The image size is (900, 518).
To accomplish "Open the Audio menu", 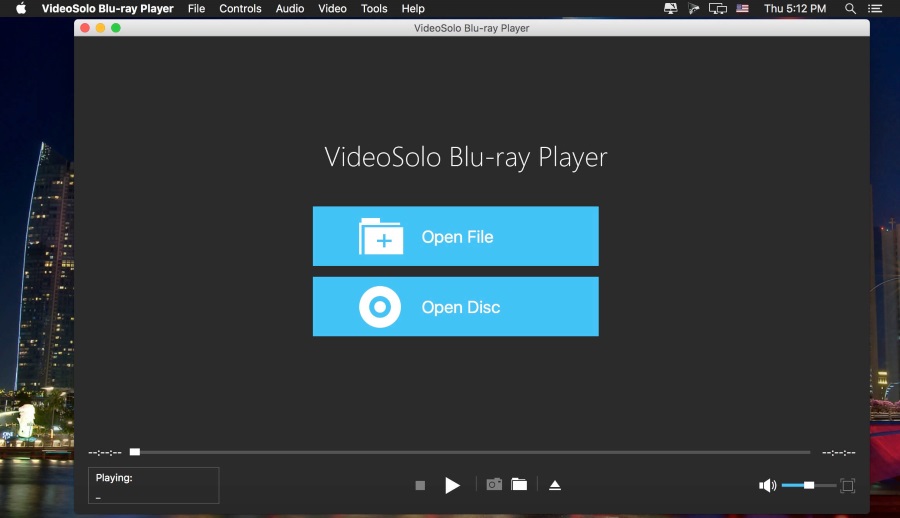I will 290,9.
